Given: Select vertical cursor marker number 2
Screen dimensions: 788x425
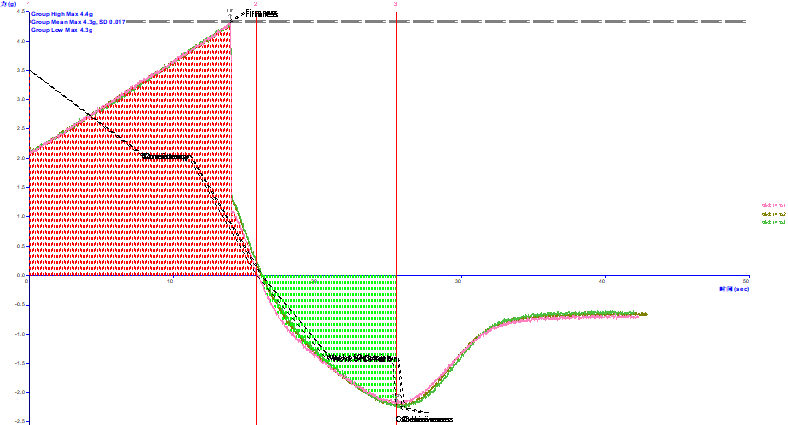Looking at the screenshot, I should point(256,5).
